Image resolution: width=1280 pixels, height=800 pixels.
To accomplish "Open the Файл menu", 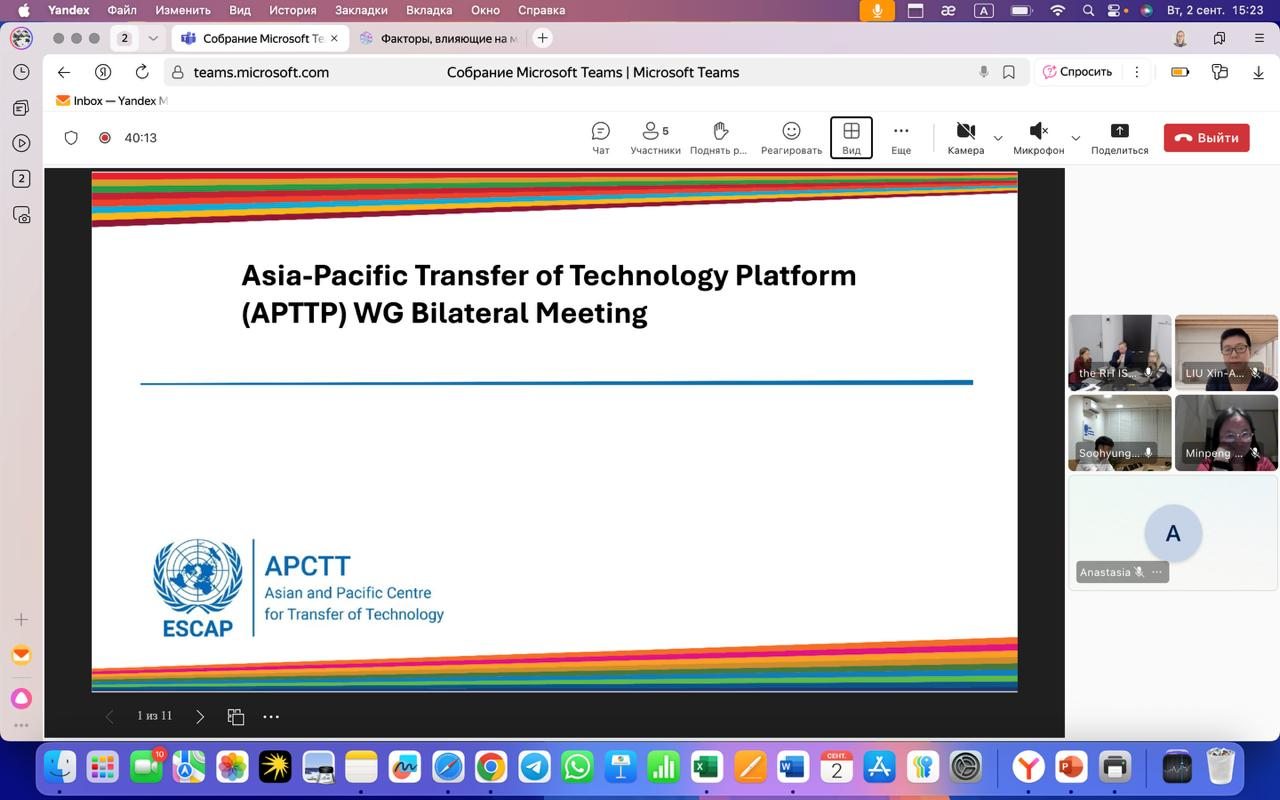I will click(x=122, y=10).
